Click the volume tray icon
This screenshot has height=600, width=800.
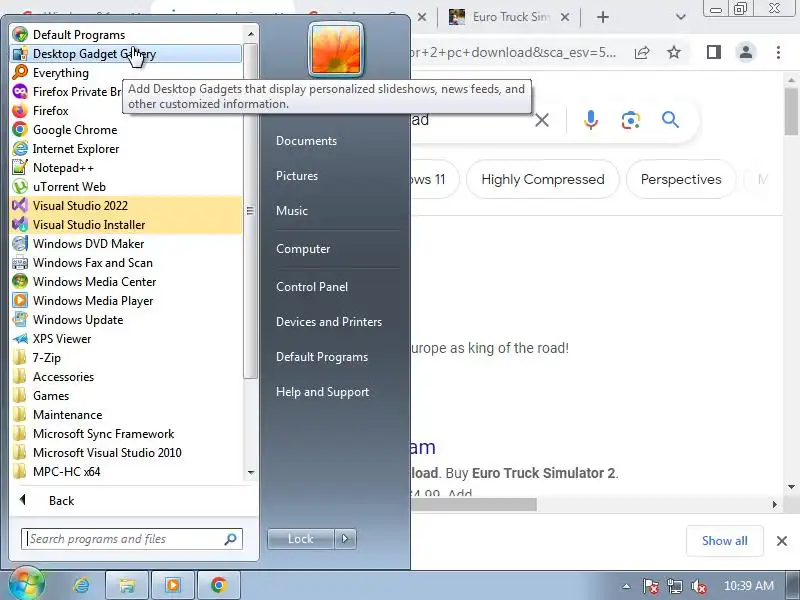698,586
